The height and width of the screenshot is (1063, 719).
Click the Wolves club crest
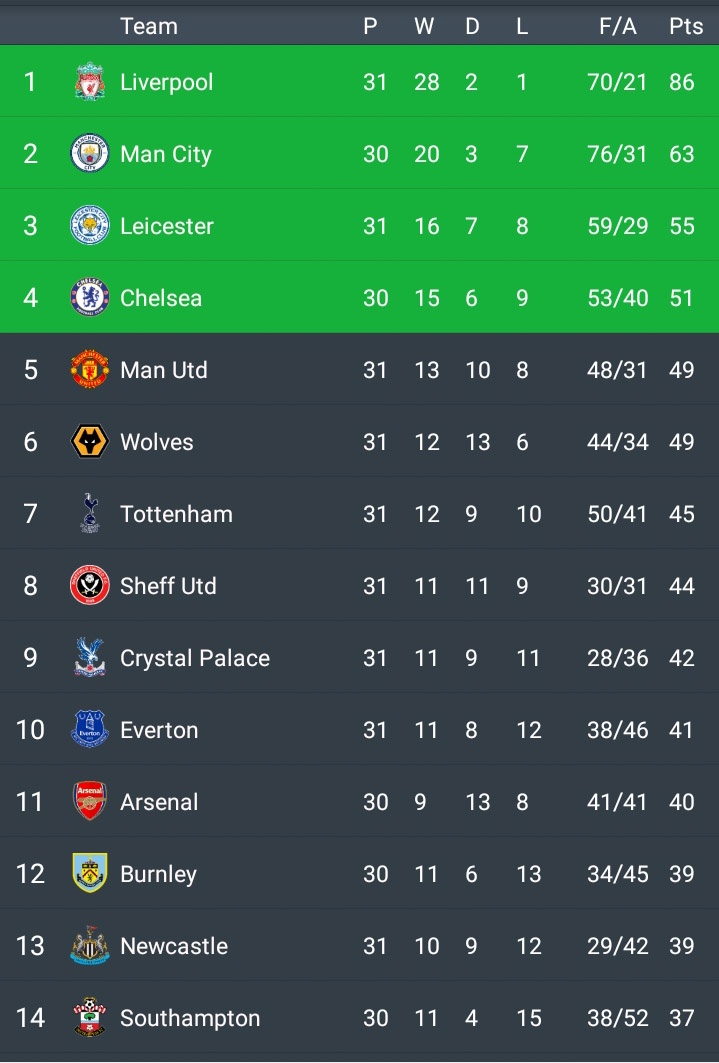tap(90, 442)
